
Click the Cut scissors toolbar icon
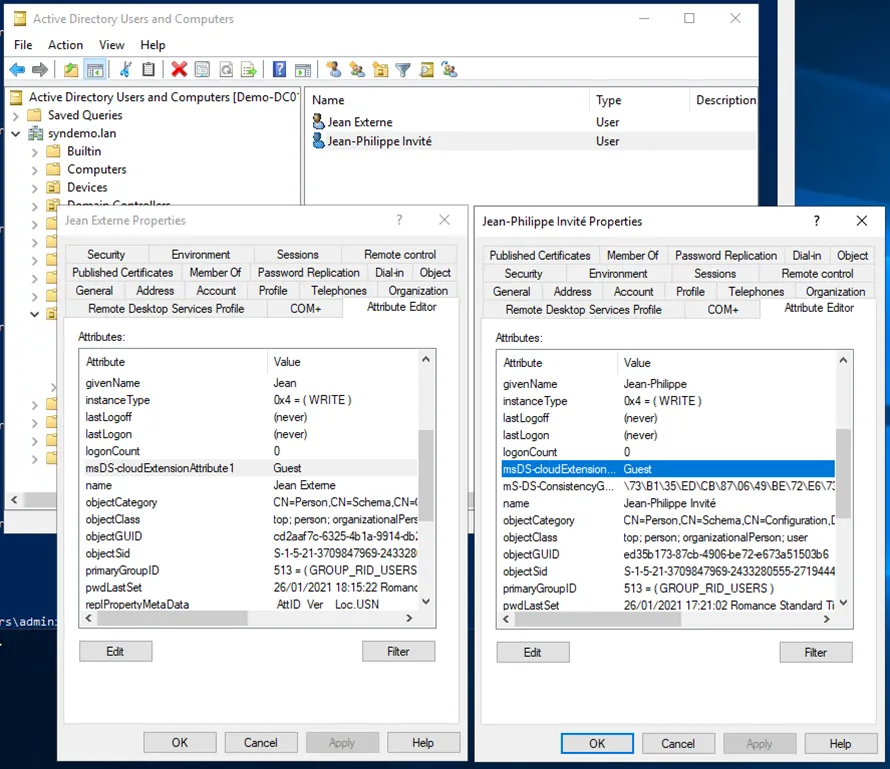point(126,69)
